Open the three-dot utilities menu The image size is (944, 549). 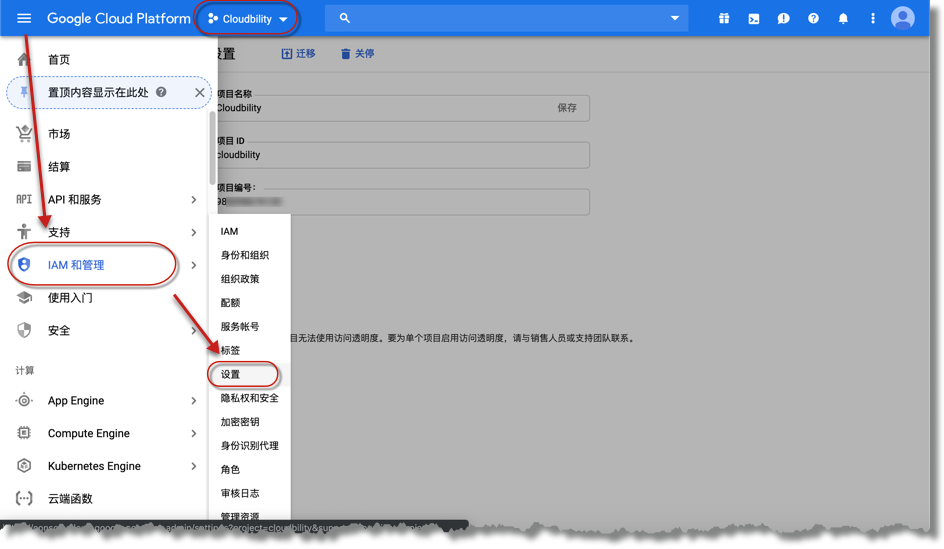[x=872, y=19]
